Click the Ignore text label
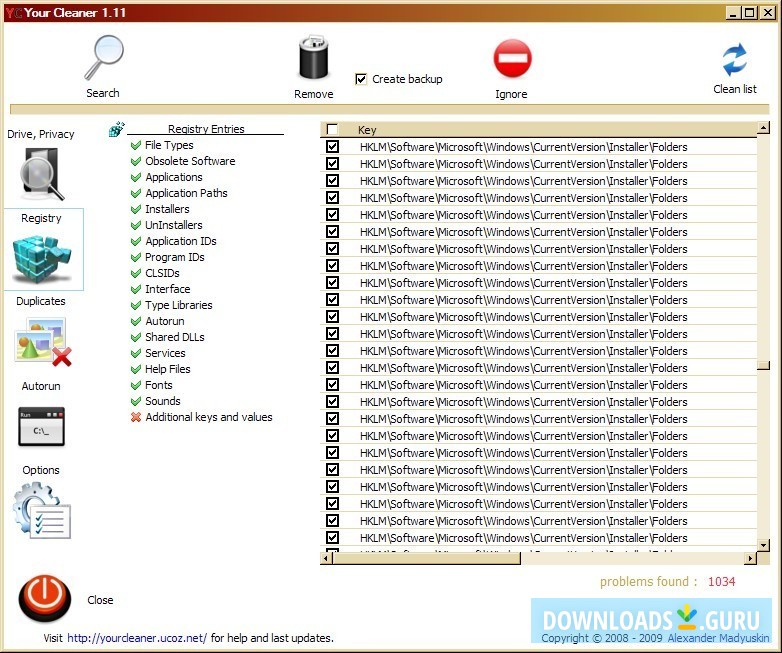Screen dimensions: 782x653 coord(511,94)
